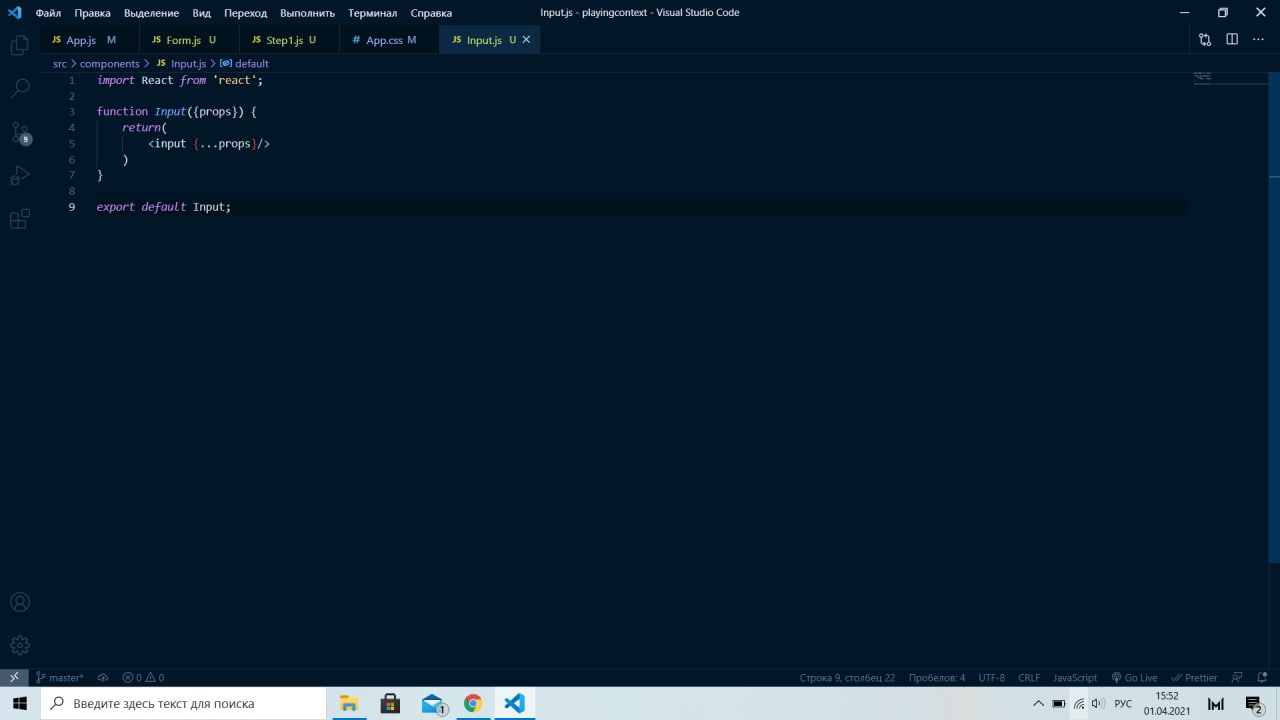This screenshot has height=720, width=1280.
Task: Open the Терминал menu
Action: (x=372, y=13)
